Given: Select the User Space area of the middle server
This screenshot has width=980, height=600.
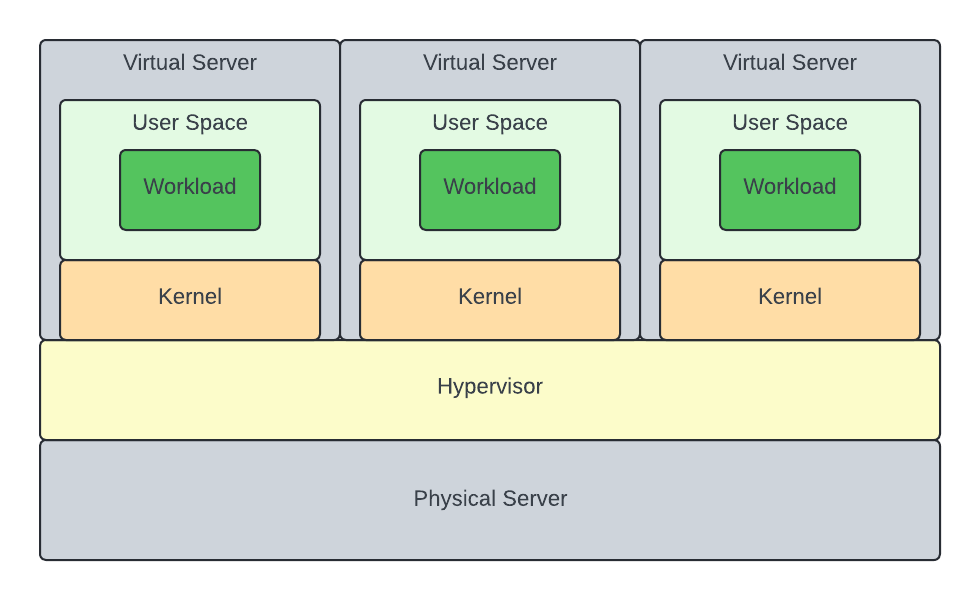Looking at the screenshot, I should click(490, 123).
